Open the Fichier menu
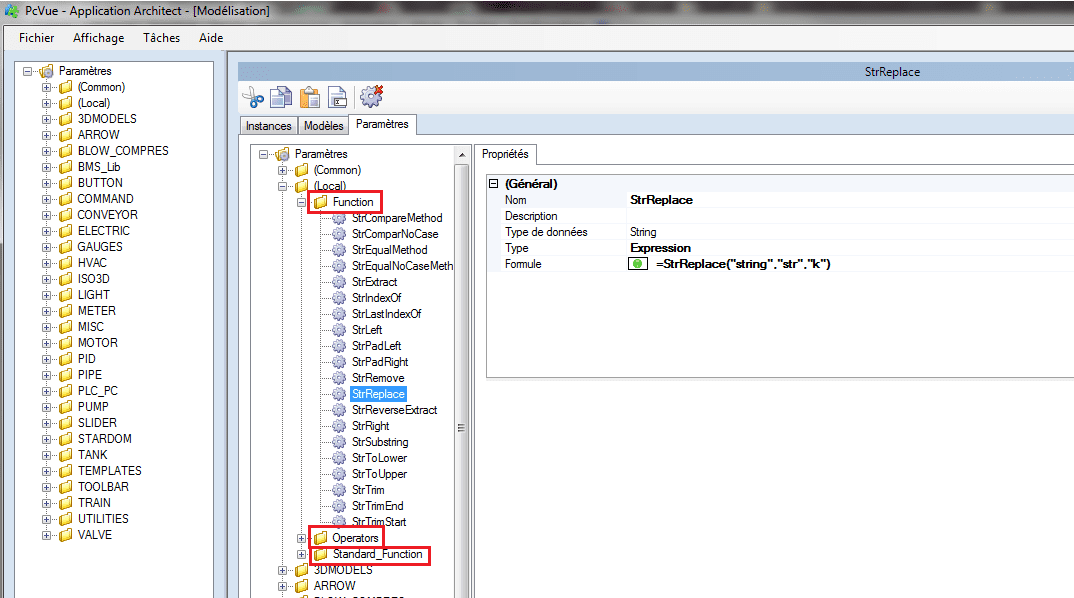 (36, 37)
